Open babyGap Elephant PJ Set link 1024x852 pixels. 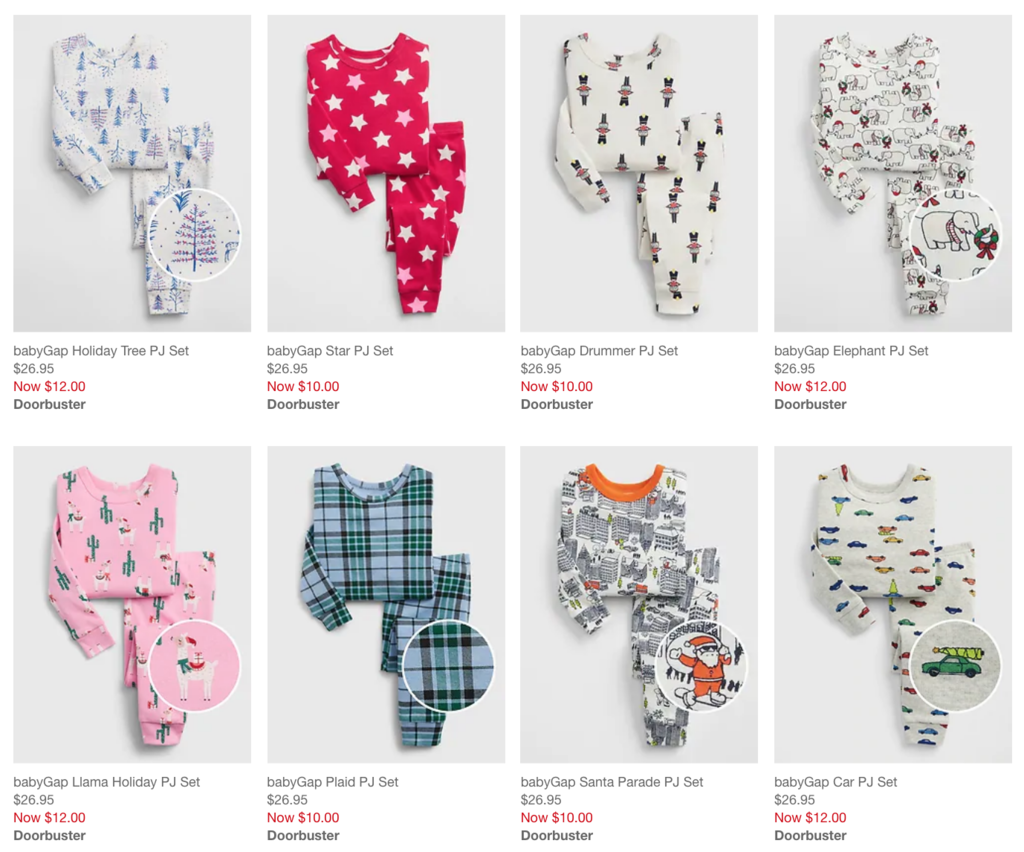(x=851, y=351)
